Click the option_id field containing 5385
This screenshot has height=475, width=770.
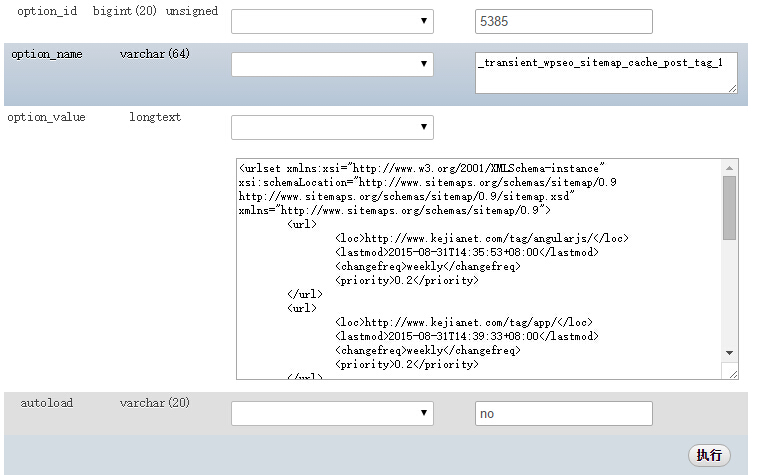pos(563,22)
